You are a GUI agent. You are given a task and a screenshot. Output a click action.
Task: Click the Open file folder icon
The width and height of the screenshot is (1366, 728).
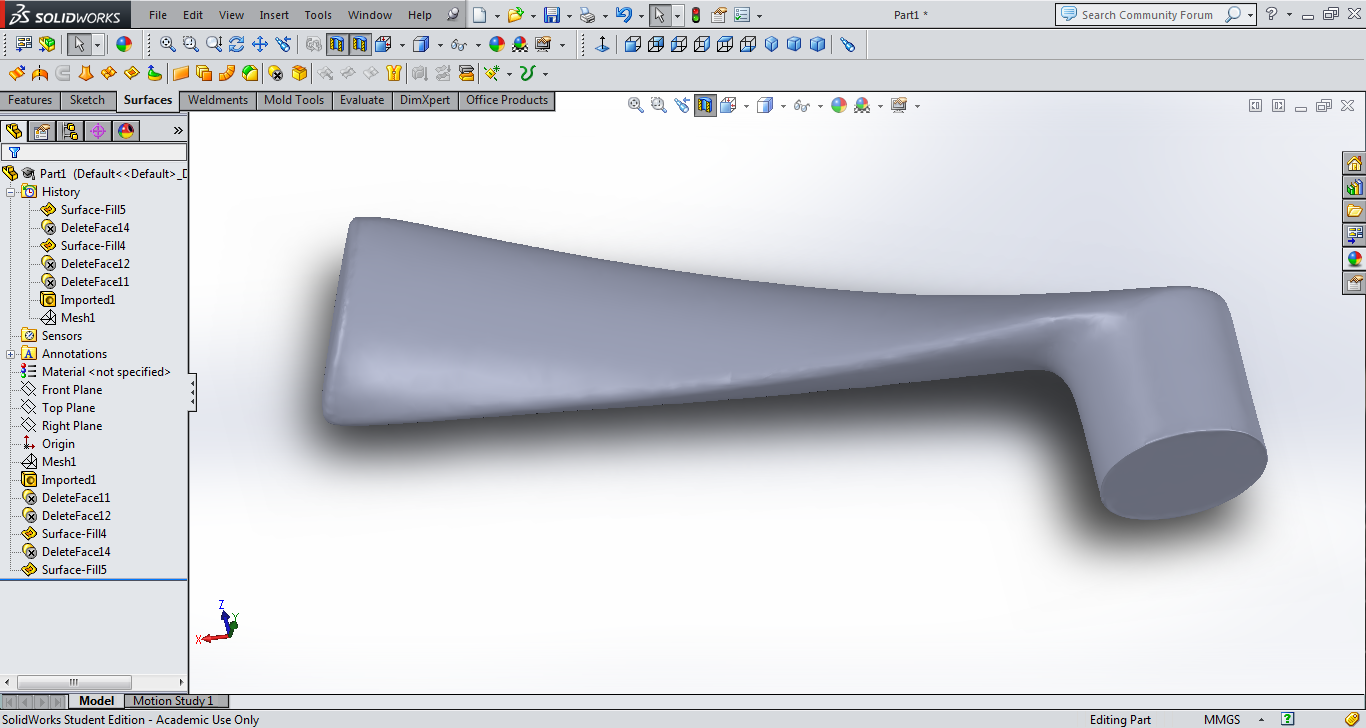515,15
